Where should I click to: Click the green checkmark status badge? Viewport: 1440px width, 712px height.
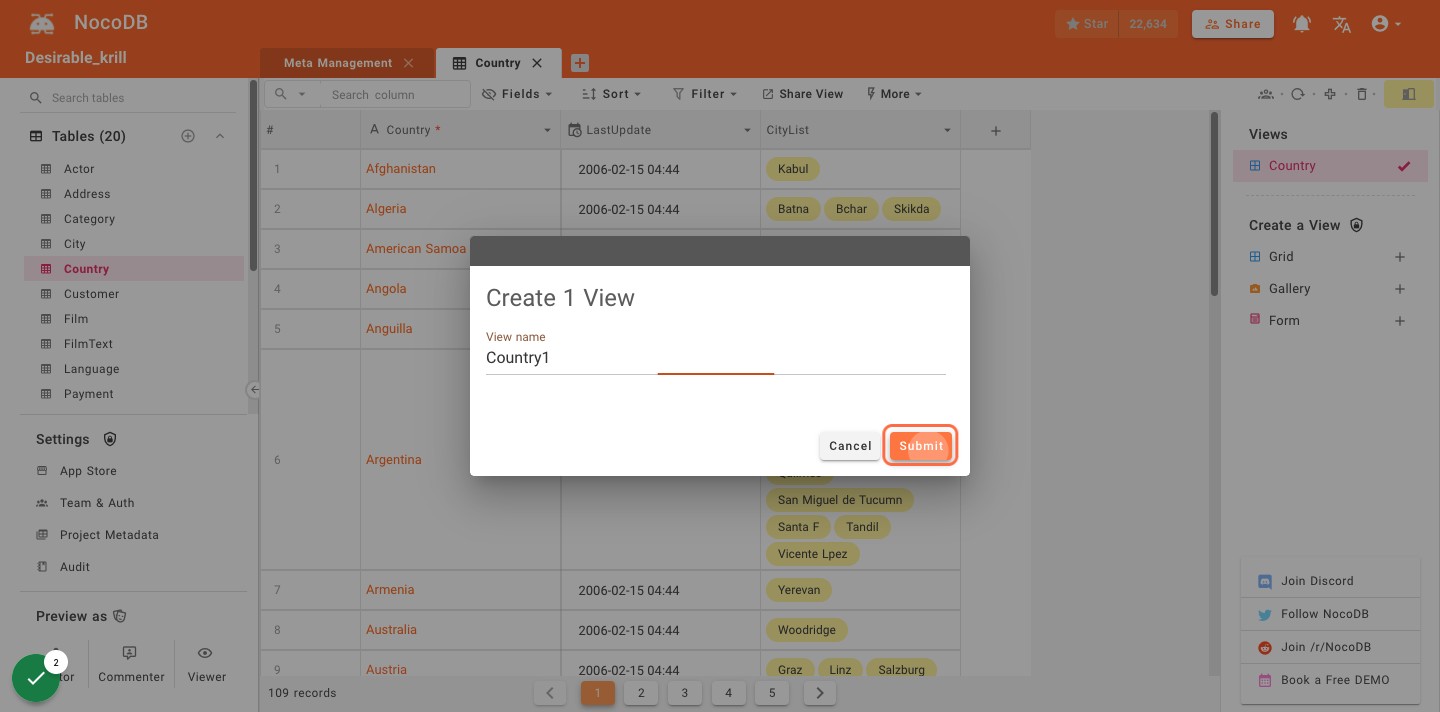pos(36,678)
